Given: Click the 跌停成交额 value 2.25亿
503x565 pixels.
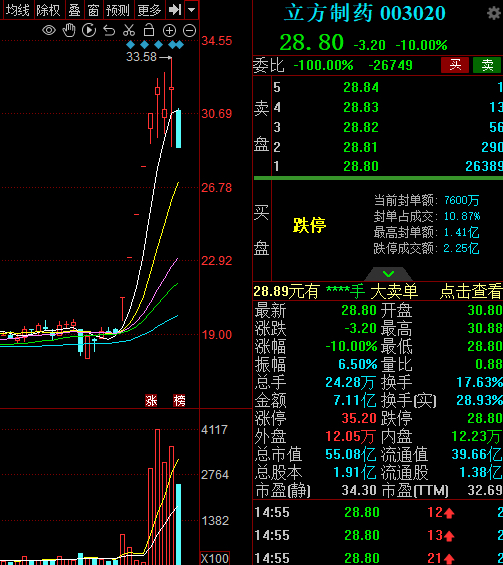Looking at the screenshot, I should (x=461, y=248).
